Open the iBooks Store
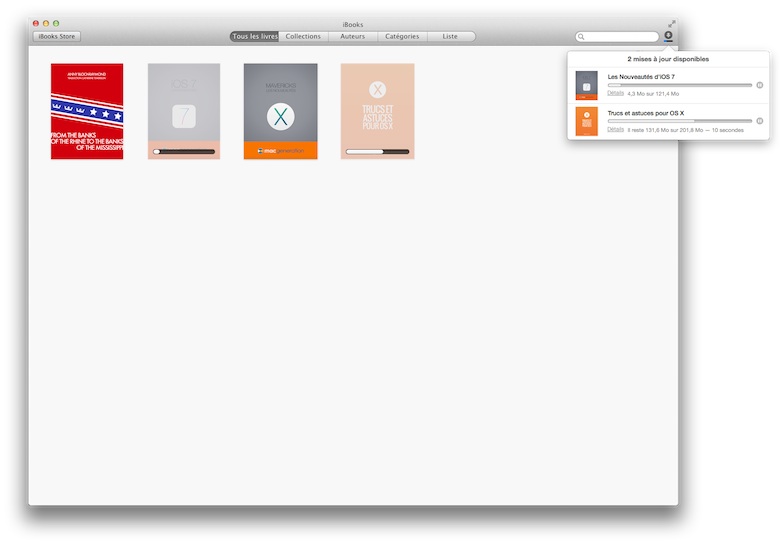The image size is (780, 545). click(57, 36)
